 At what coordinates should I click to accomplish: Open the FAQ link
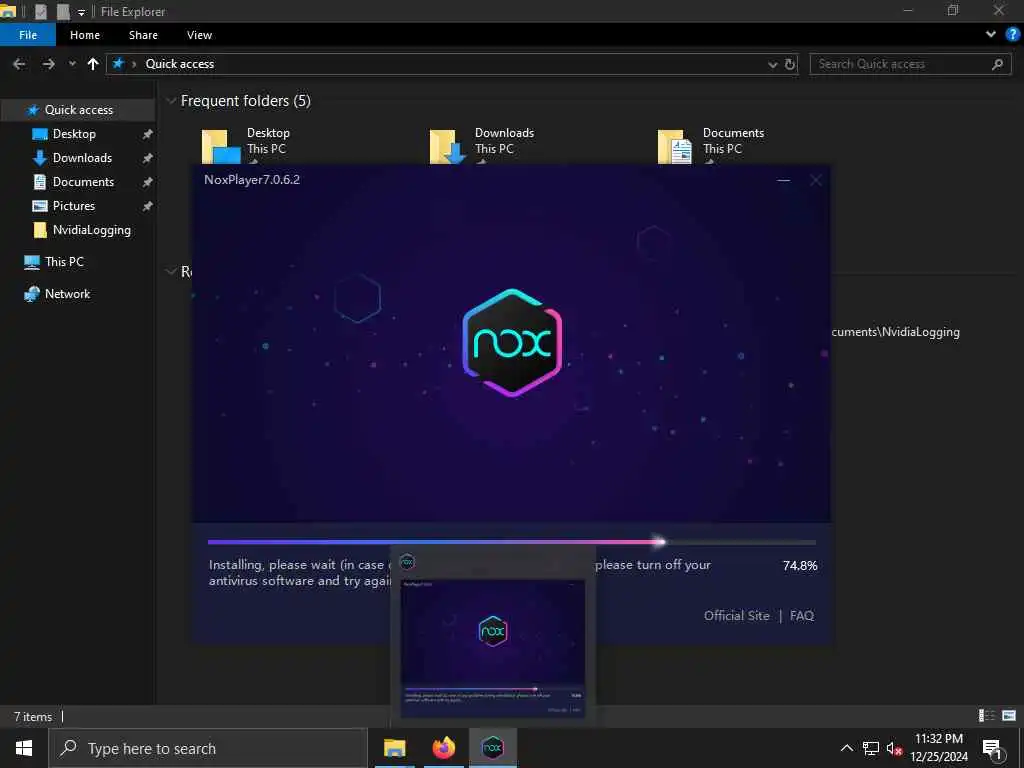pyautogui.click(x=802, y=616)
